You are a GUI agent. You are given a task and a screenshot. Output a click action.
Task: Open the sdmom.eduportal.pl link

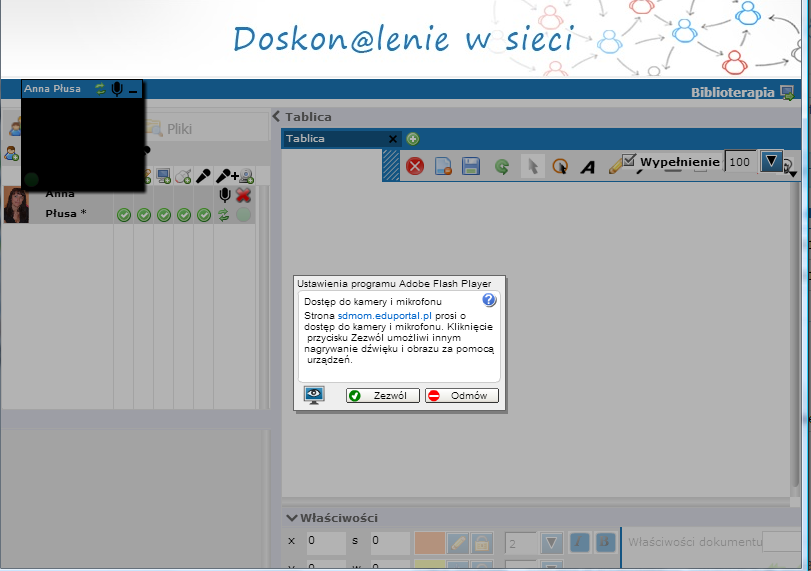pos(384,315)
